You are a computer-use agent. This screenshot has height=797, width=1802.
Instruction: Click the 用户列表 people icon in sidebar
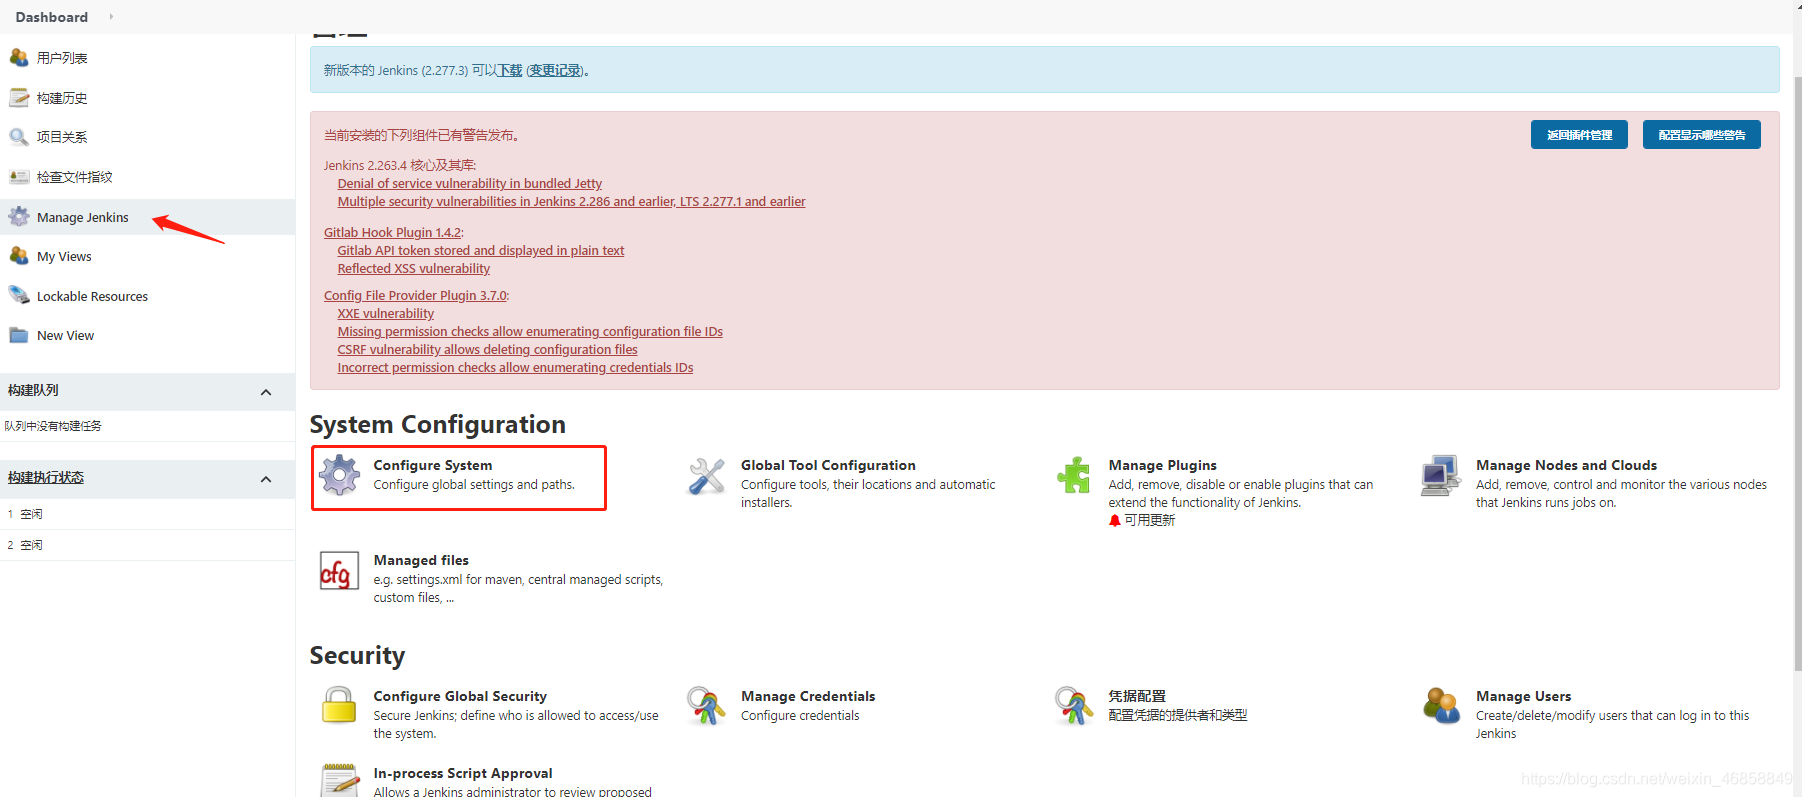pyautogui.click(x=19, y=57)
